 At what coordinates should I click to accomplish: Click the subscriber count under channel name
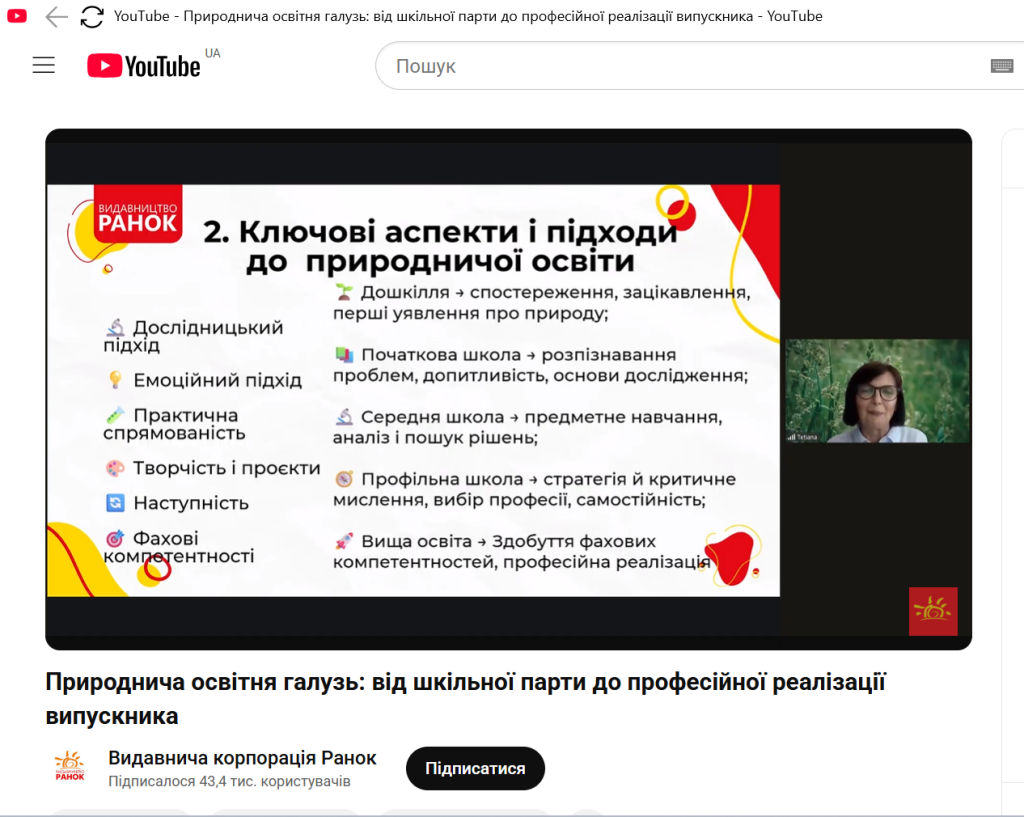pos(229,781)
